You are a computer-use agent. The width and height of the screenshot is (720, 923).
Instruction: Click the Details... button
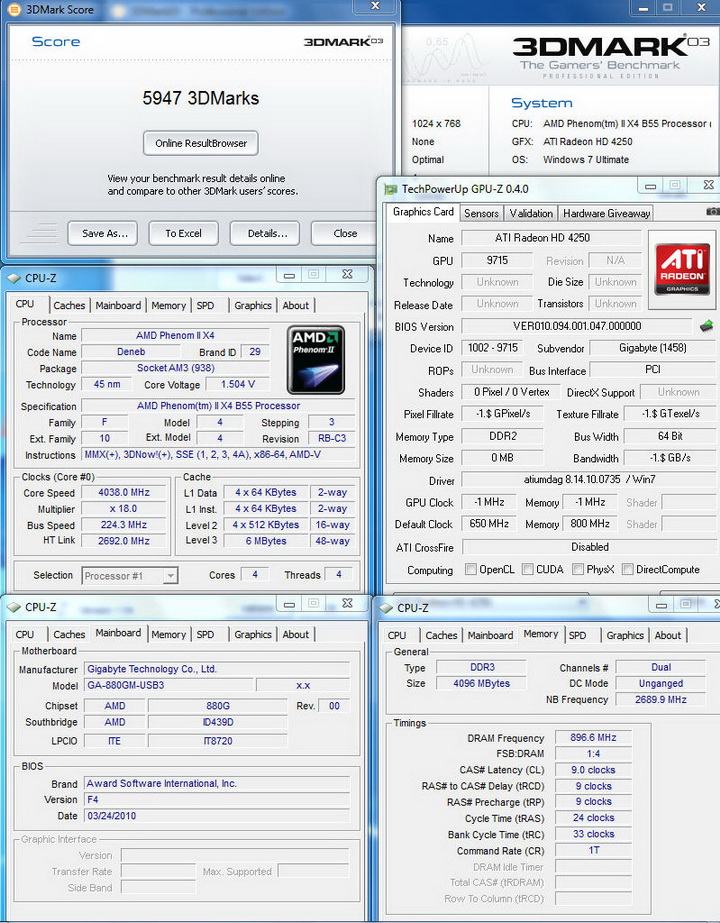[x=265, y=233]
